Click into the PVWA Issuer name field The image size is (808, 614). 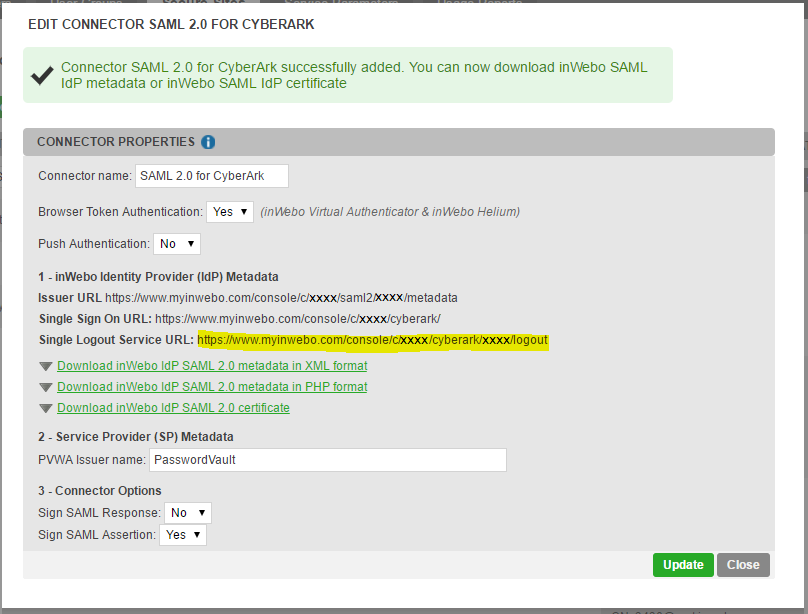point(327,460)
